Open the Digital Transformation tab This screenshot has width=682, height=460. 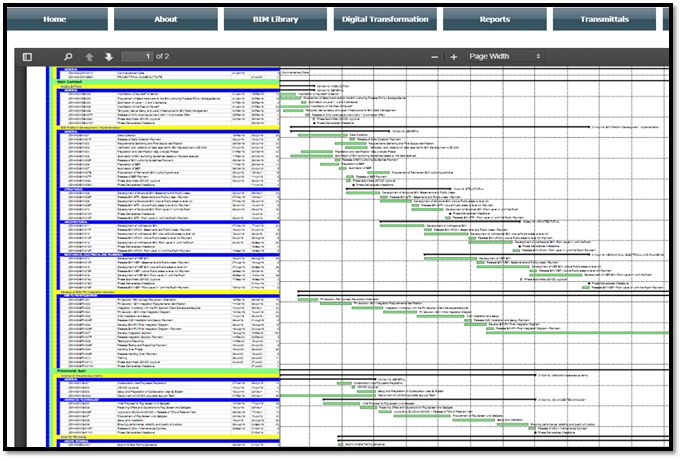(x=385, y=19)
